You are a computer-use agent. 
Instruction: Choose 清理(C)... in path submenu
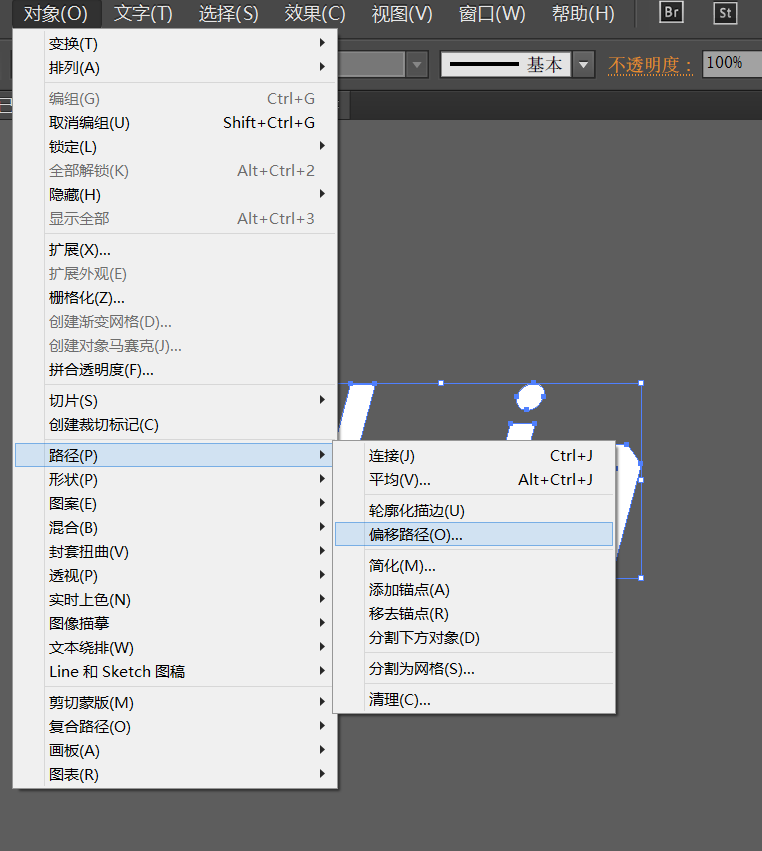[x=474, y=700]
